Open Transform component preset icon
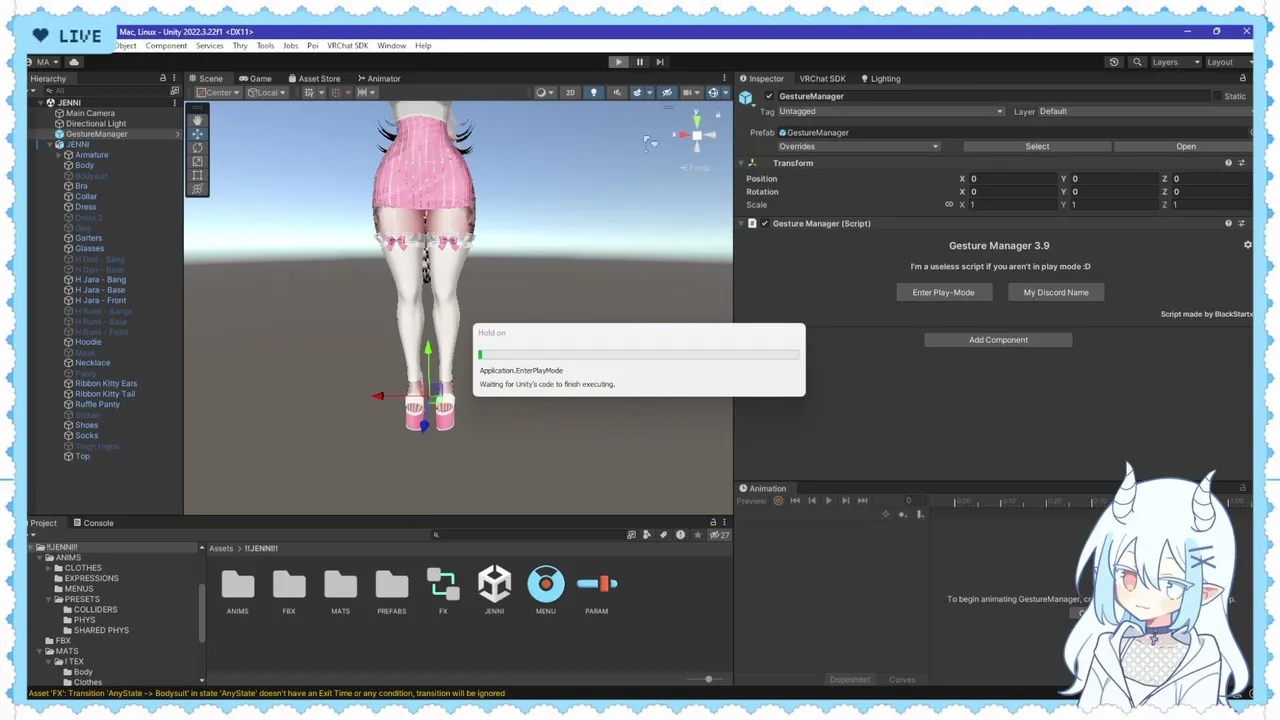Viewport: 1280px width, 720px height. point(1241,163)
